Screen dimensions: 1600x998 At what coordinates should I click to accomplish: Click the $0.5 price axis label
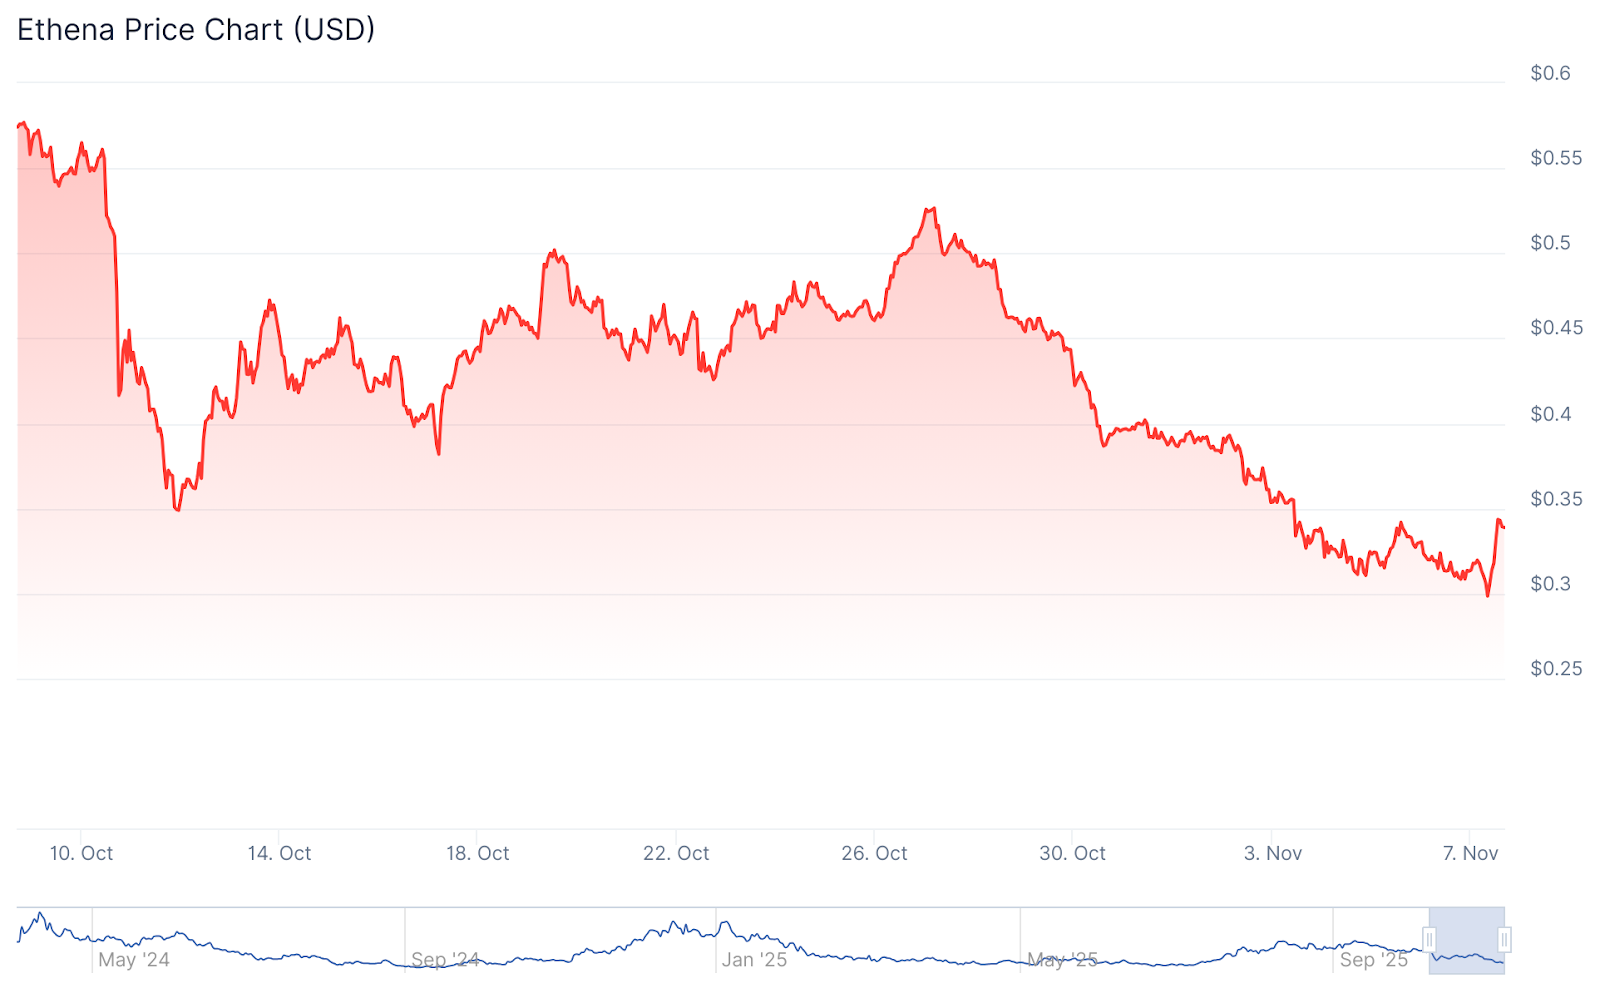(1550, 243)
